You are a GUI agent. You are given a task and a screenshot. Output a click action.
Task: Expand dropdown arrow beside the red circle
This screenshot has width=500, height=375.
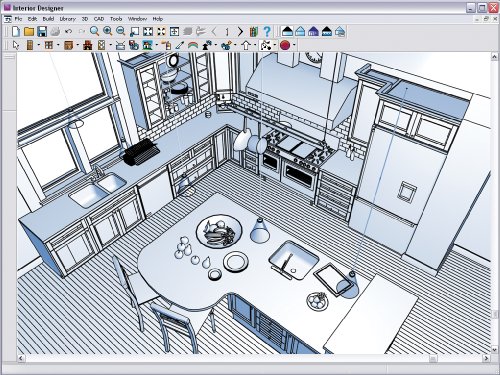point(294,45)
